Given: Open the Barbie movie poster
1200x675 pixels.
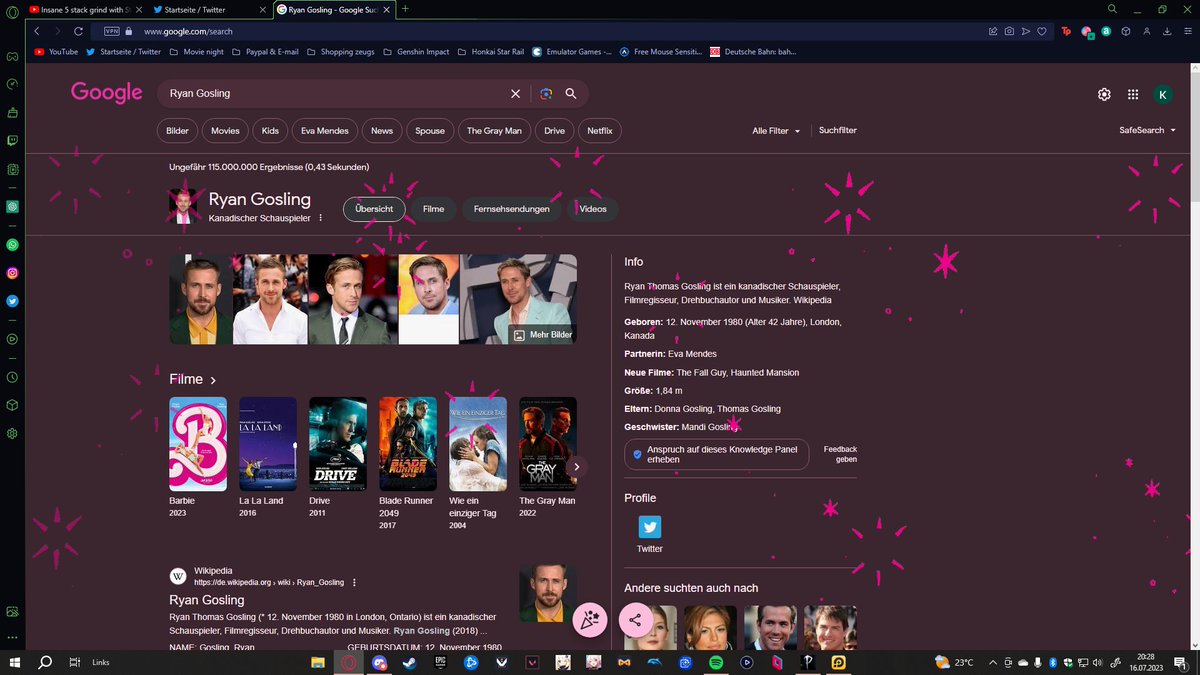Looking at the screenshot, I should click(x=198, y=444).
